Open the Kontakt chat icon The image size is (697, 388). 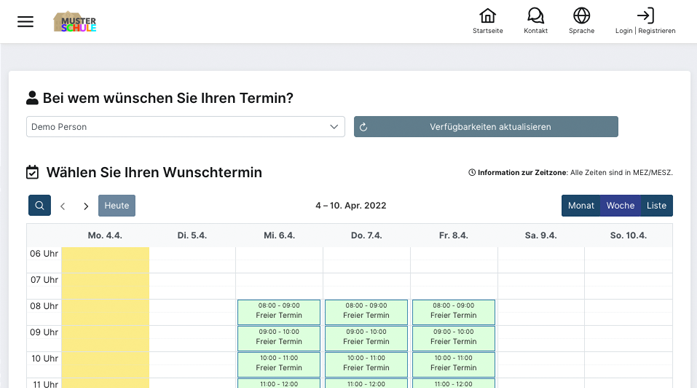(535, 16)
